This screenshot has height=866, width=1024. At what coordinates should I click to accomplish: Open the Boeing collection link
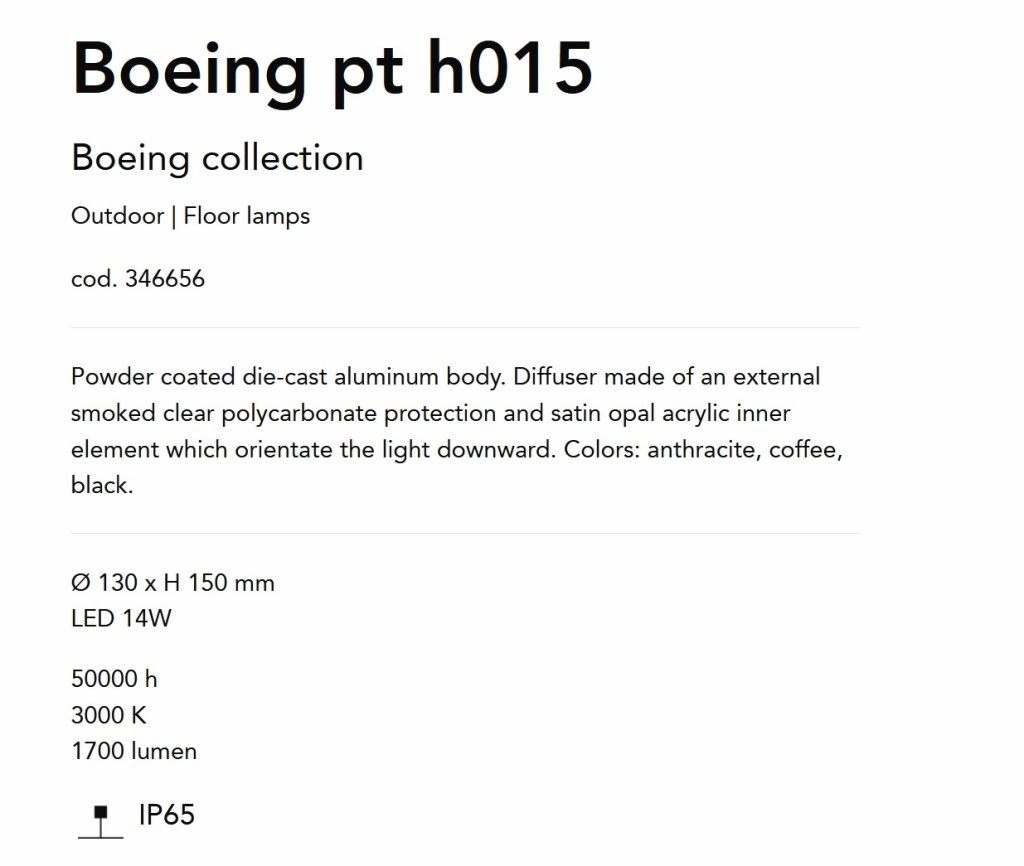[217, 159]
